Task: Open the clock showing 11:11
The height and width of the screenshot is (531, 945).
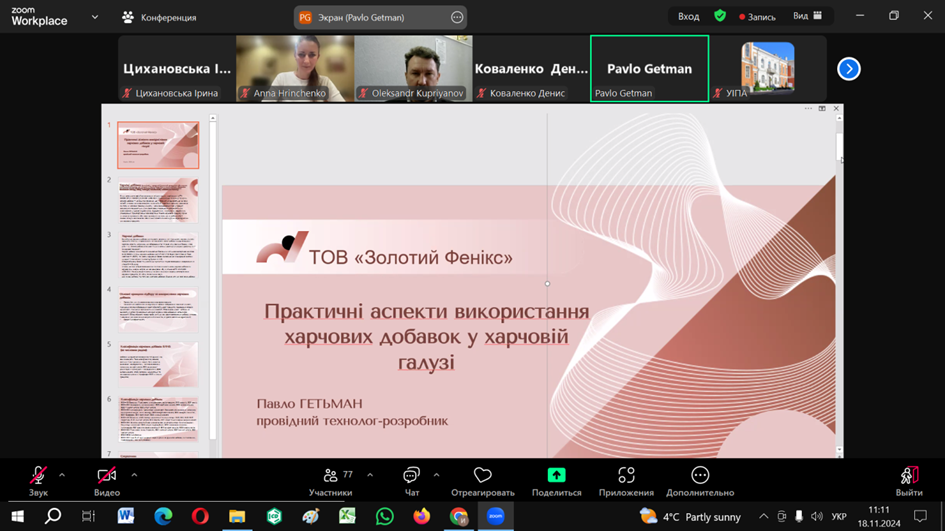Action: 879,517
